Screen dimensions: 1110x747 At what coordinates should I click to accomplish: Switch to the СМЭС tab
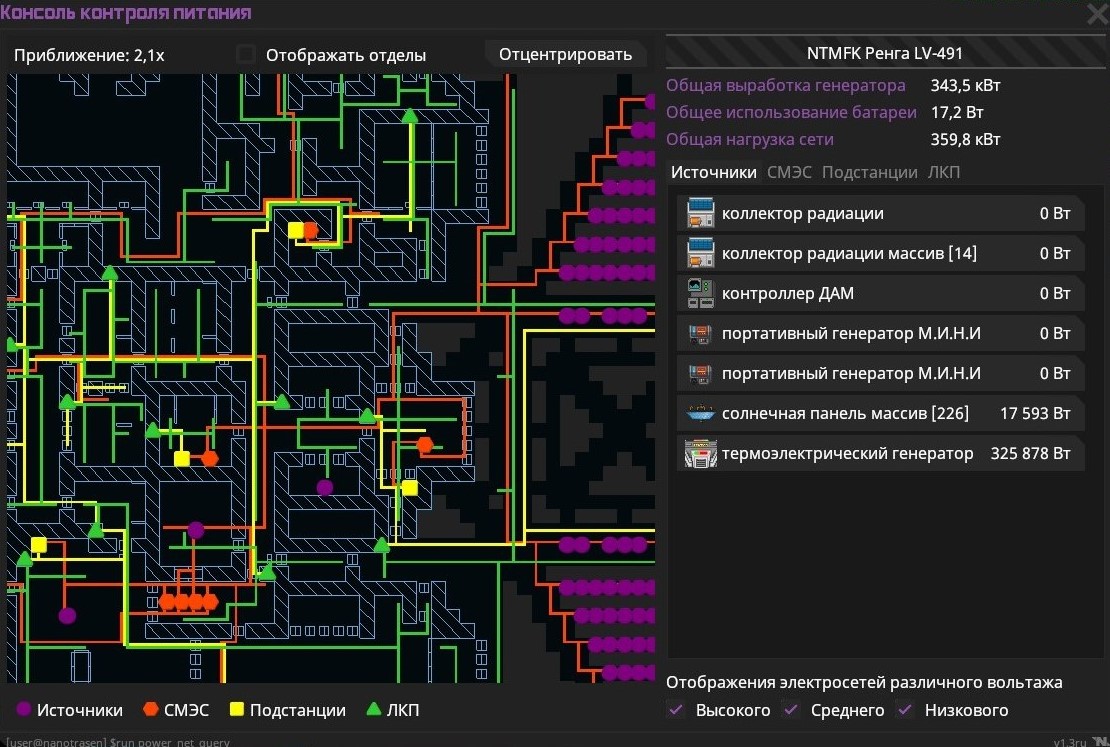[789, 172]
